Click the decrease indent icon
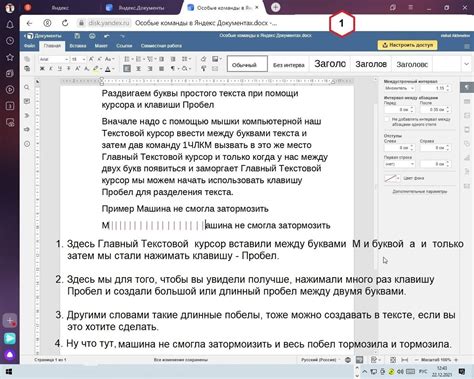Screen dimensions: 474x379 (x=162, y=59)
